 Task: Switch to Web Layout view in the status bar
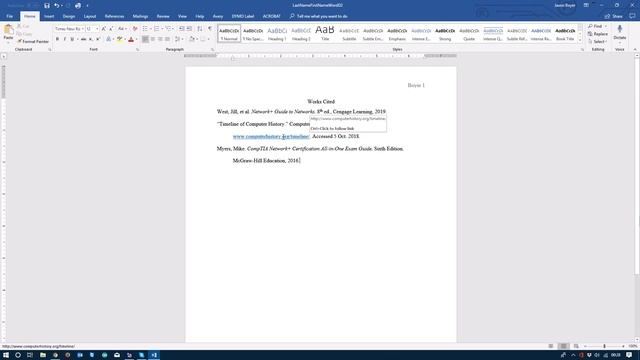(x=576, y=346)
